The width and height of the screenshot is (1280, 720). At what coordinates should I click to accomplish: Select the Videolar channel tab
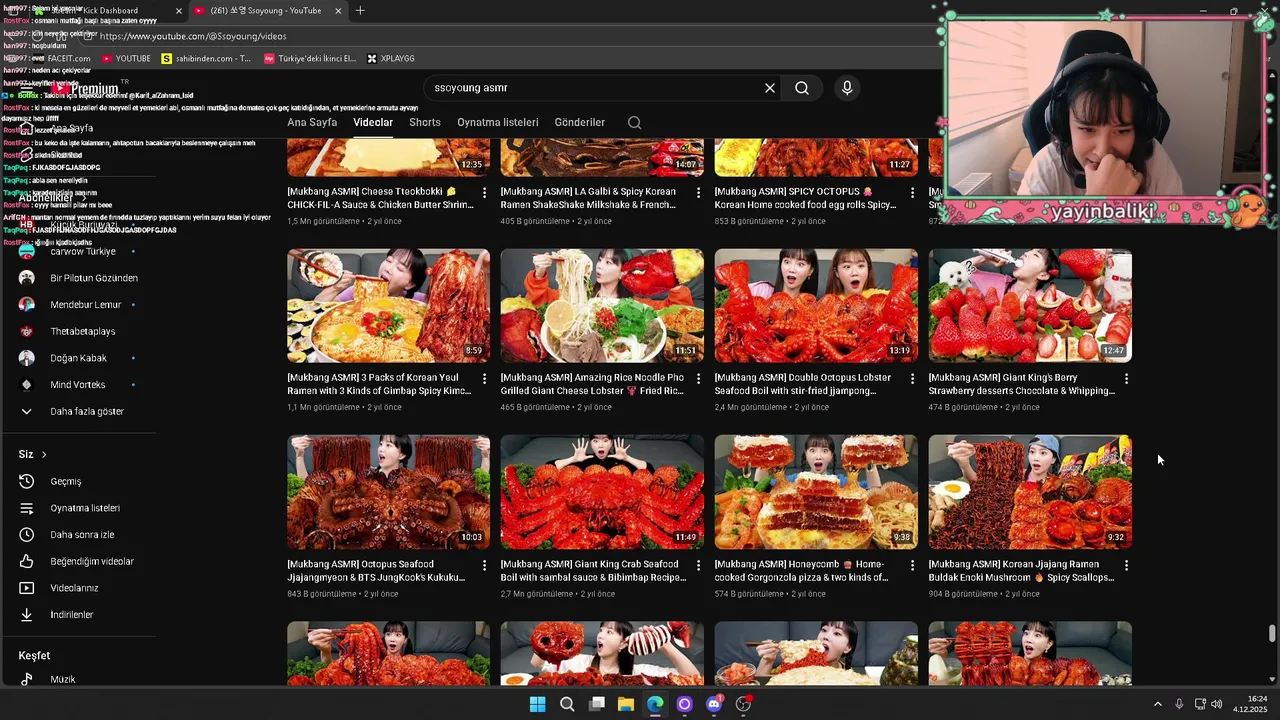tap(373, 123)
